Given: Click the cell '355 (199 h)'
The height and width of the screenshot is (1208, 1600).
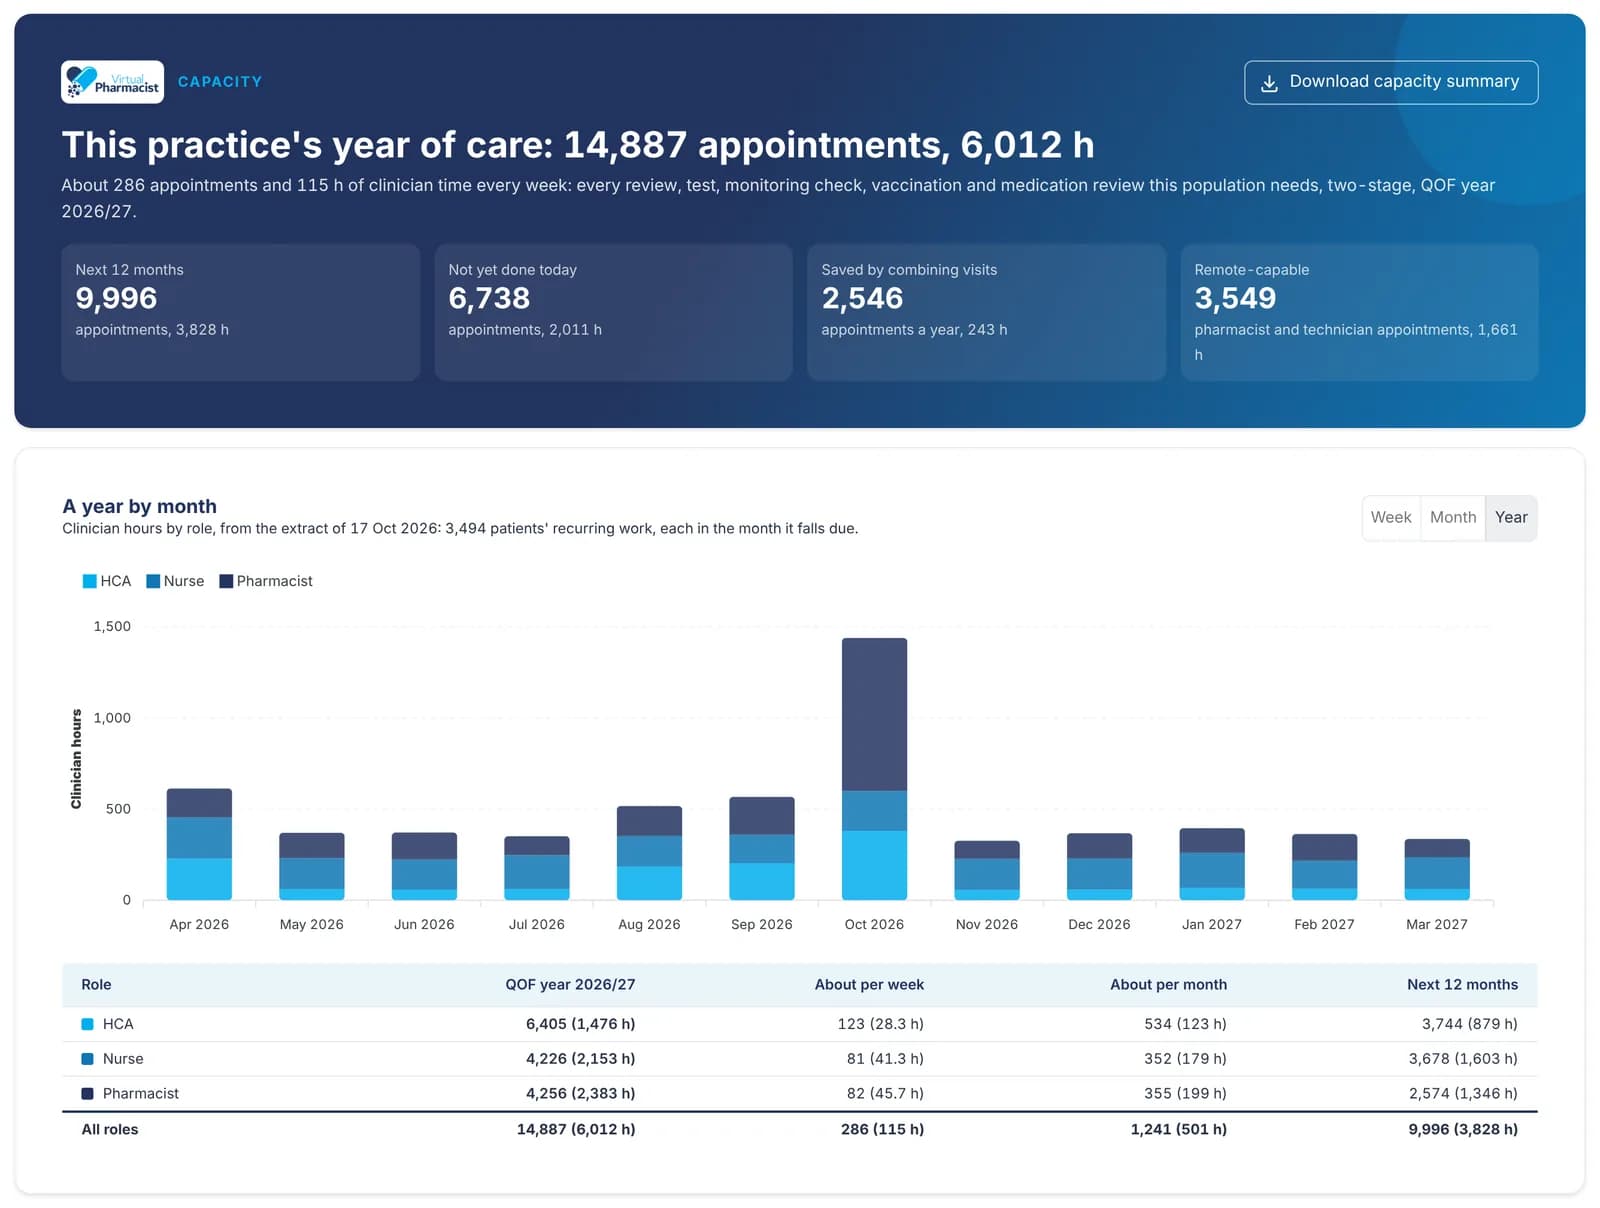Looking at the screenshot, I should tap(1185, 1093).
